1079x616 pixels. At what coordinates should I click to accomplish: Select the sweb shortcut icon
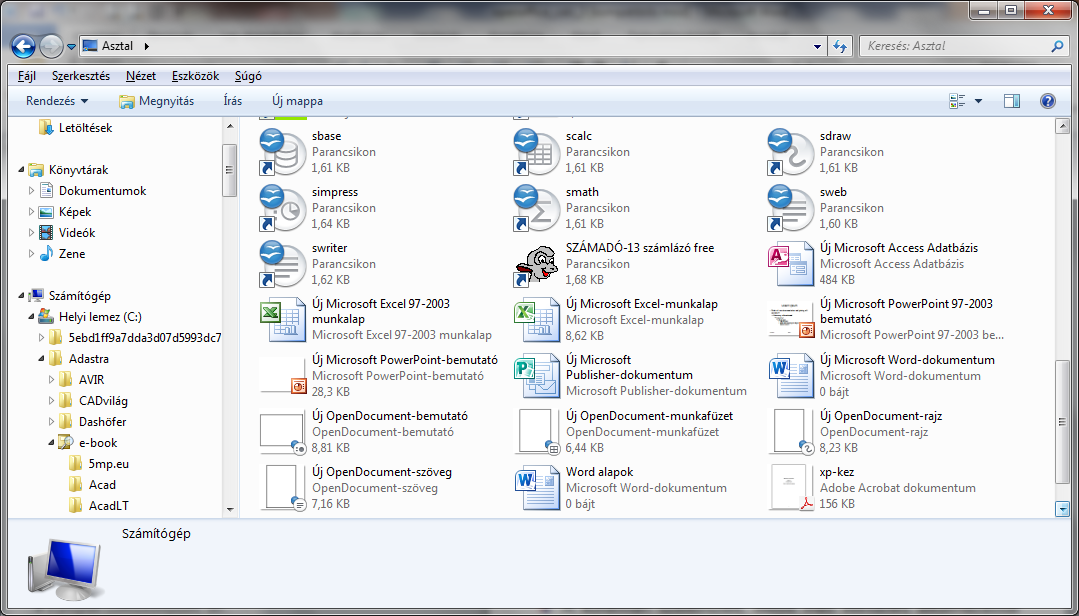[x=790, y=207]
